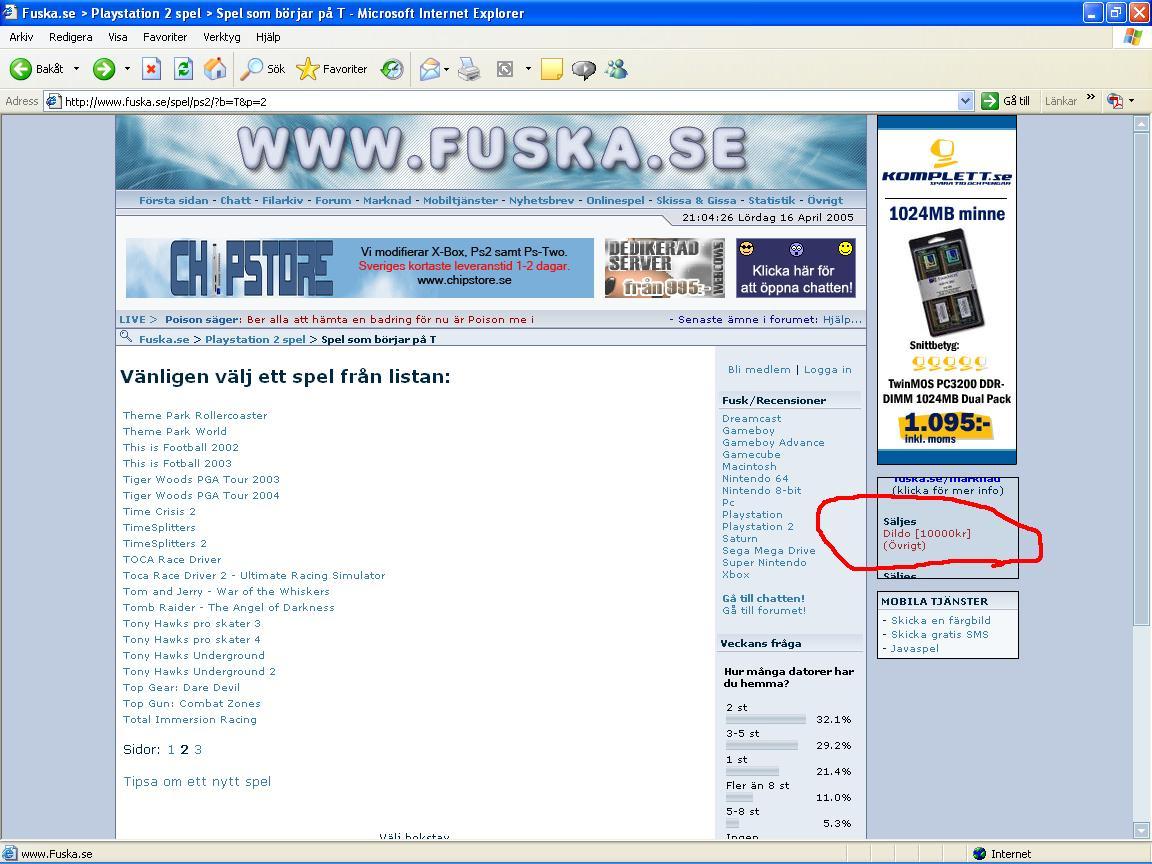
Task: Click the Discuss speech bubble icon
Action: (x=583, y=69)
